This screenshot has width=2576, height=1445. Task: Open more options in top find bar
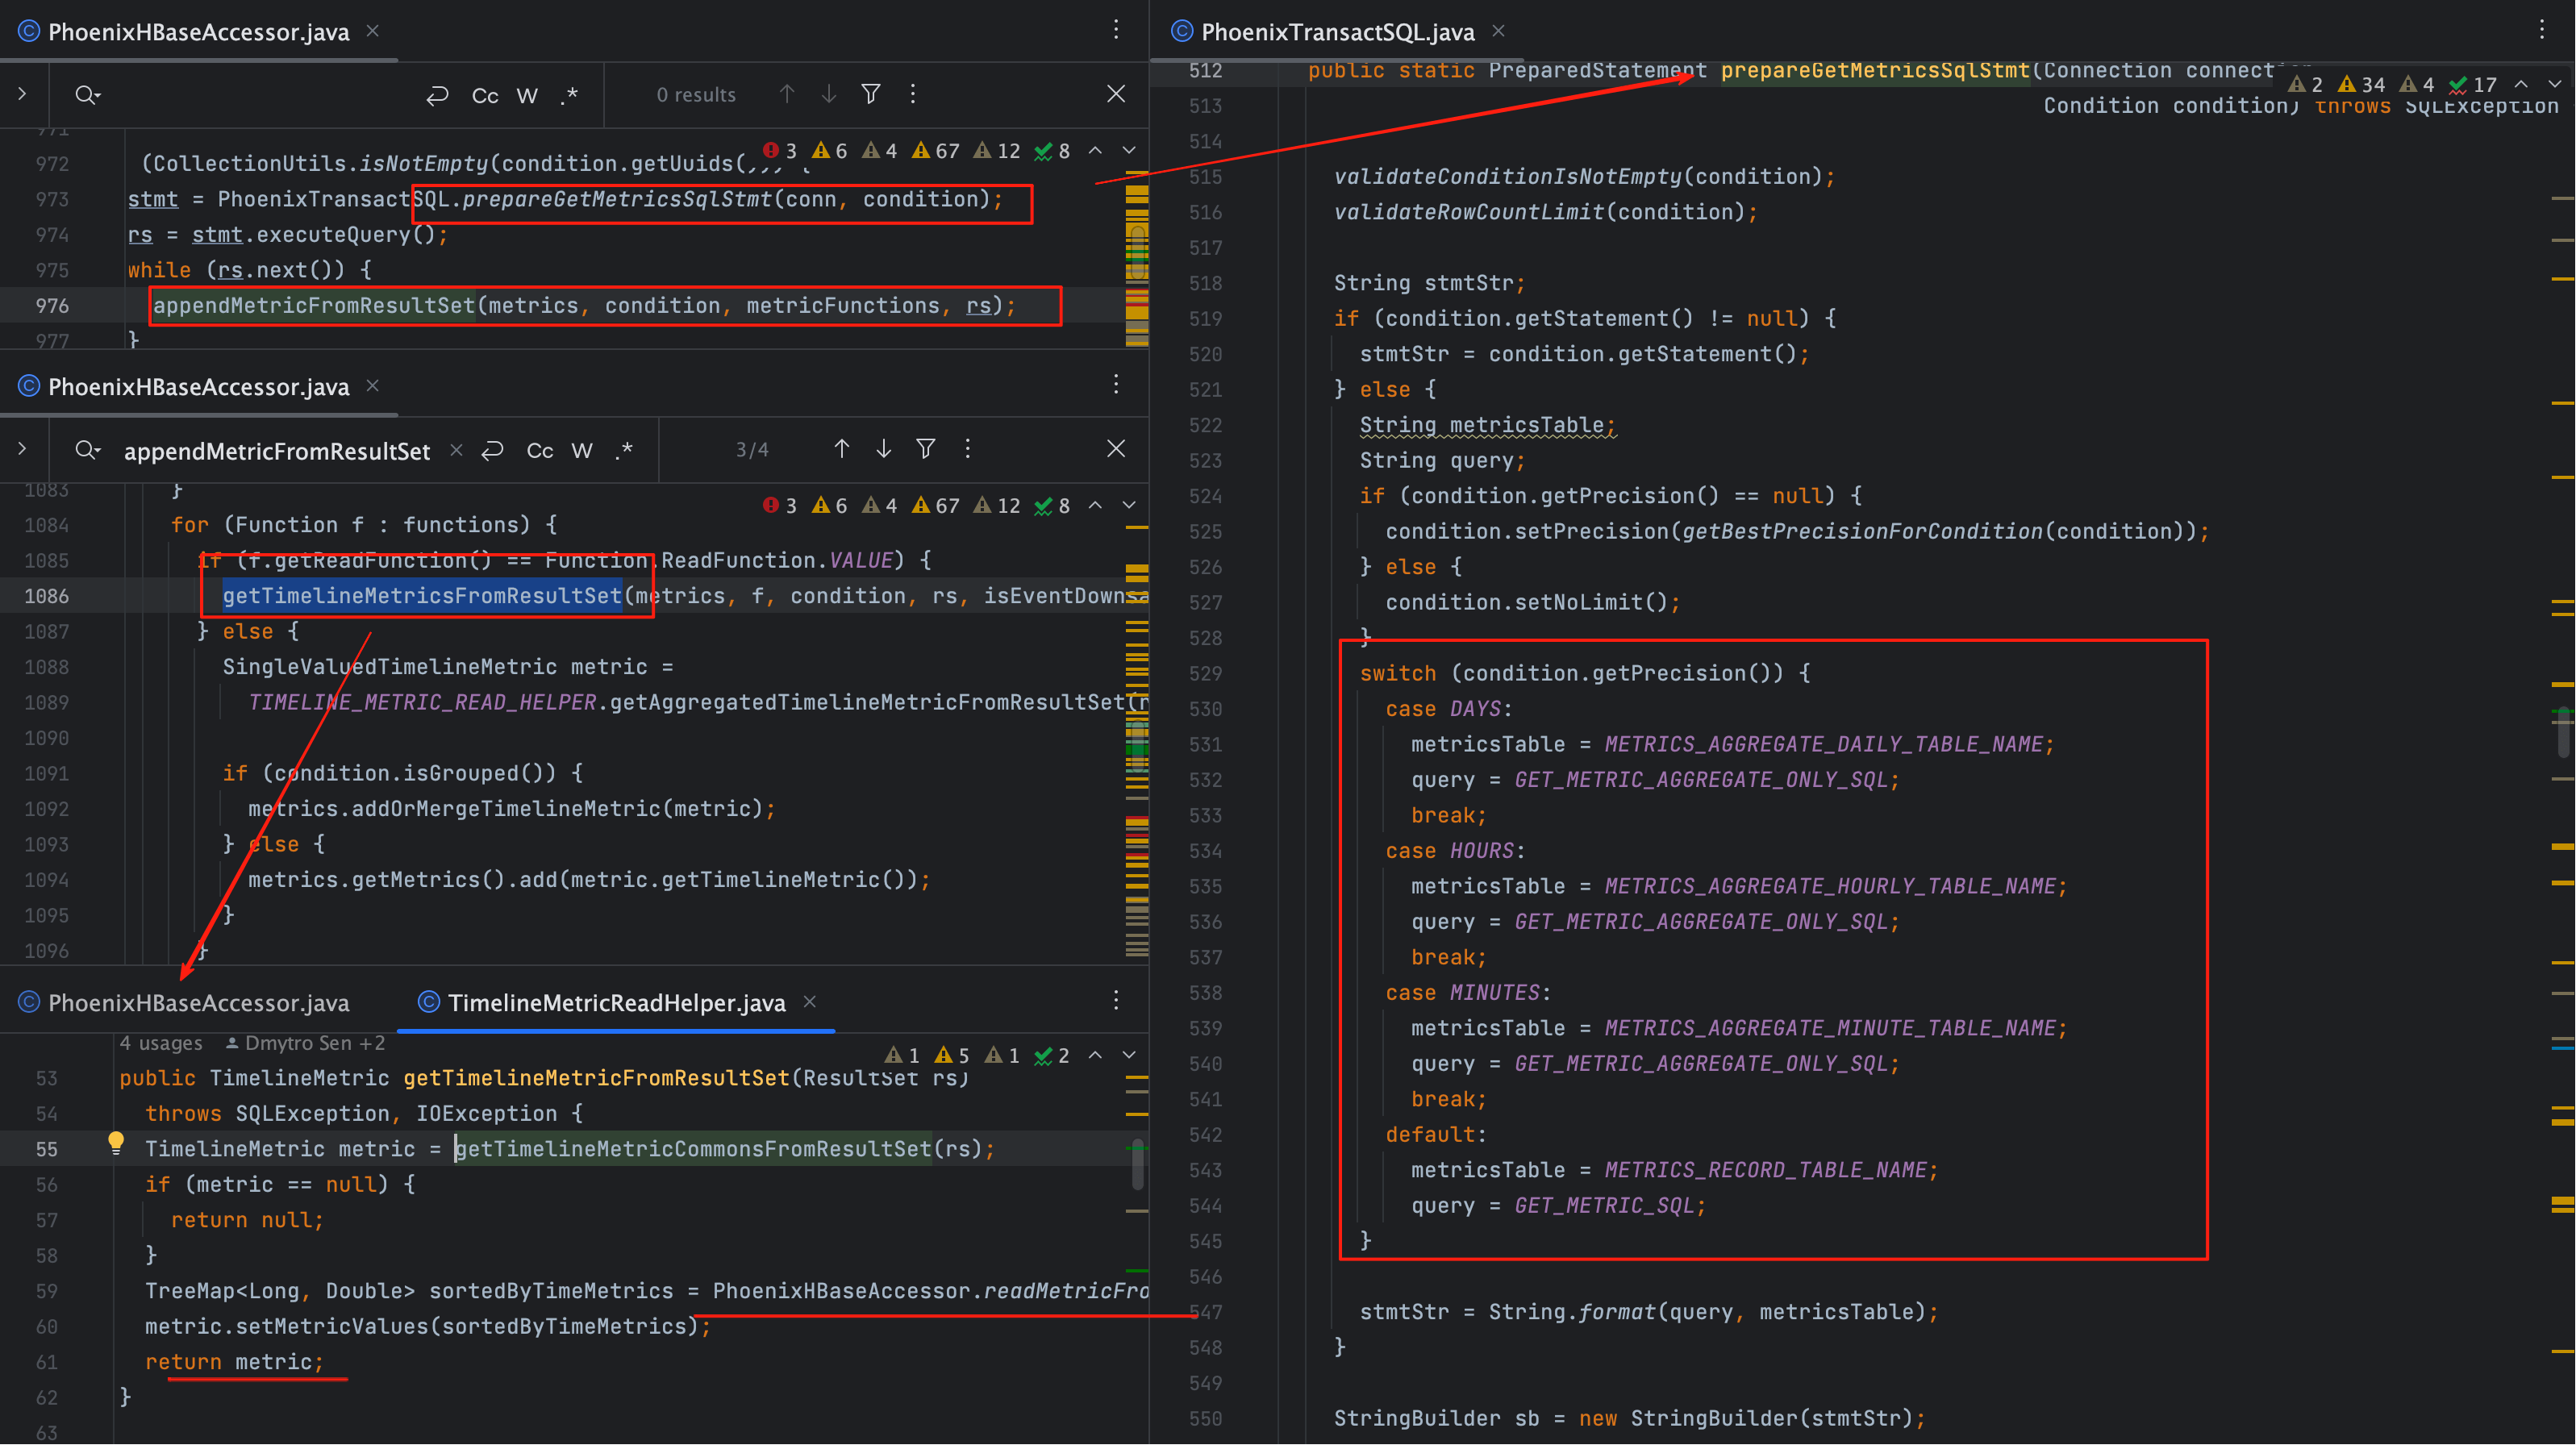point(913,94)
